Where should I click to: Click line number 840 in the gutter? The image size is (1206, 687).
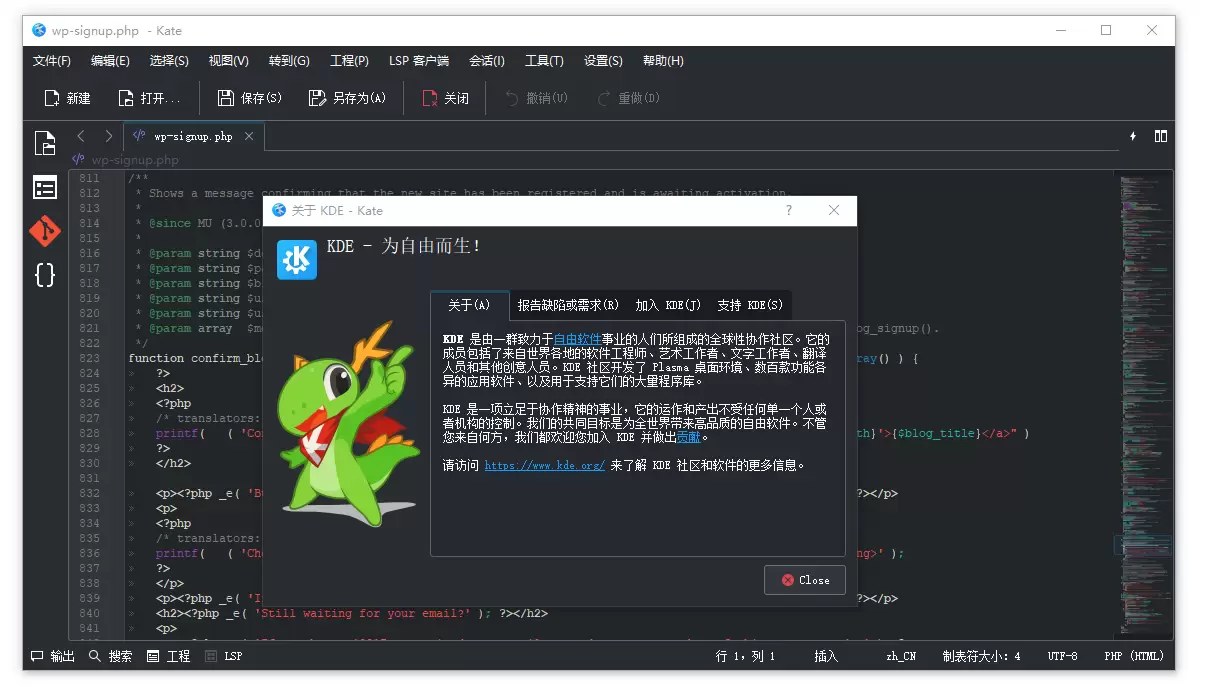pos(89,613)
